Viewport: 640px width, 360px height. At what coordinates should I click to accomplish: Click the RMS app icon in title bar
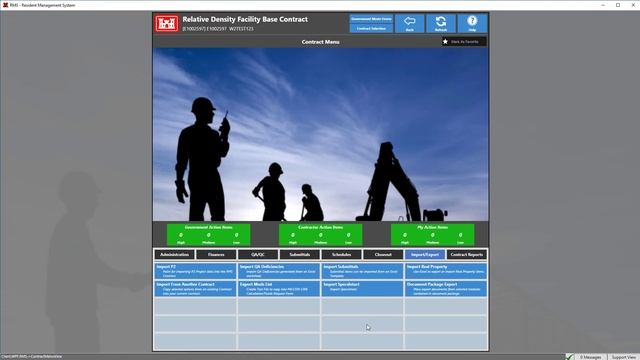5,5
